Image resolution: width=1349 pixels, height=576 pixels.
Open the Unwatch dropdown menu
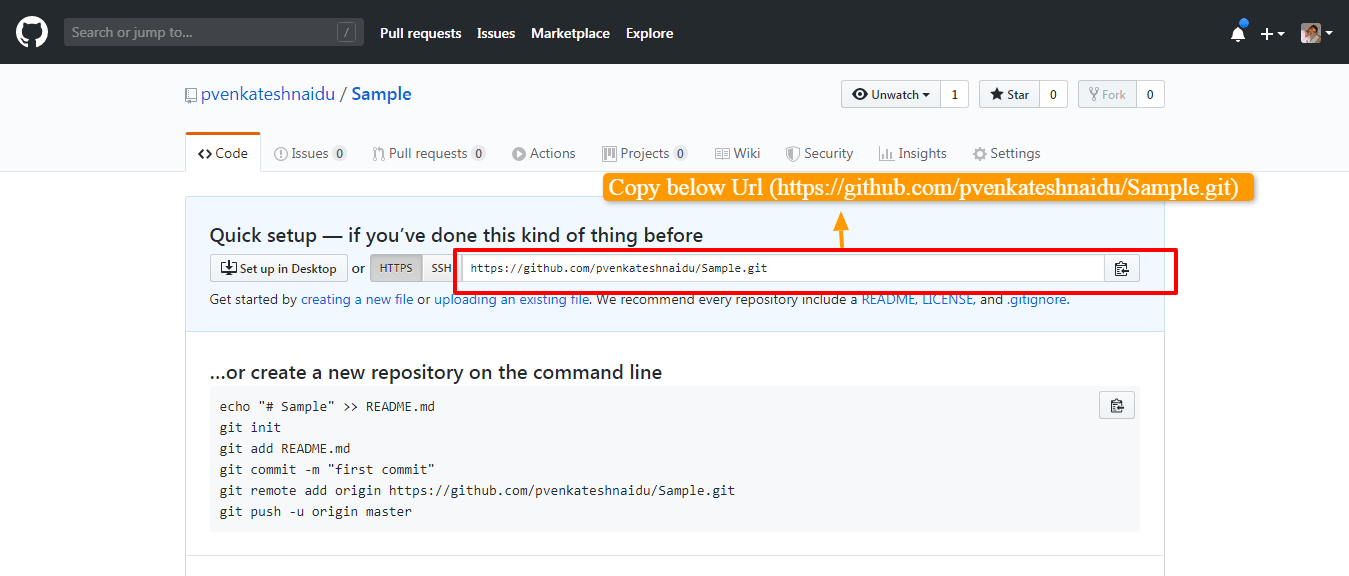tap(890, 93)
